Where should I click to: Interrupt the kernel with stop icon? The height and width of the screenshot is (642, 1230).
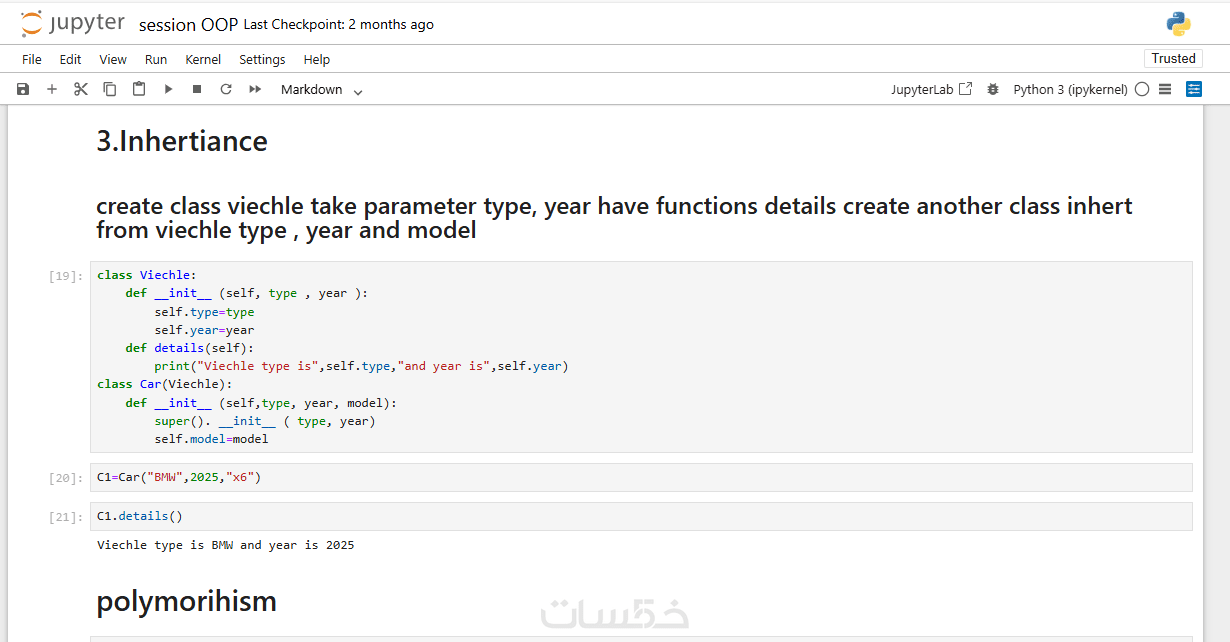click(x=197, y=89)
